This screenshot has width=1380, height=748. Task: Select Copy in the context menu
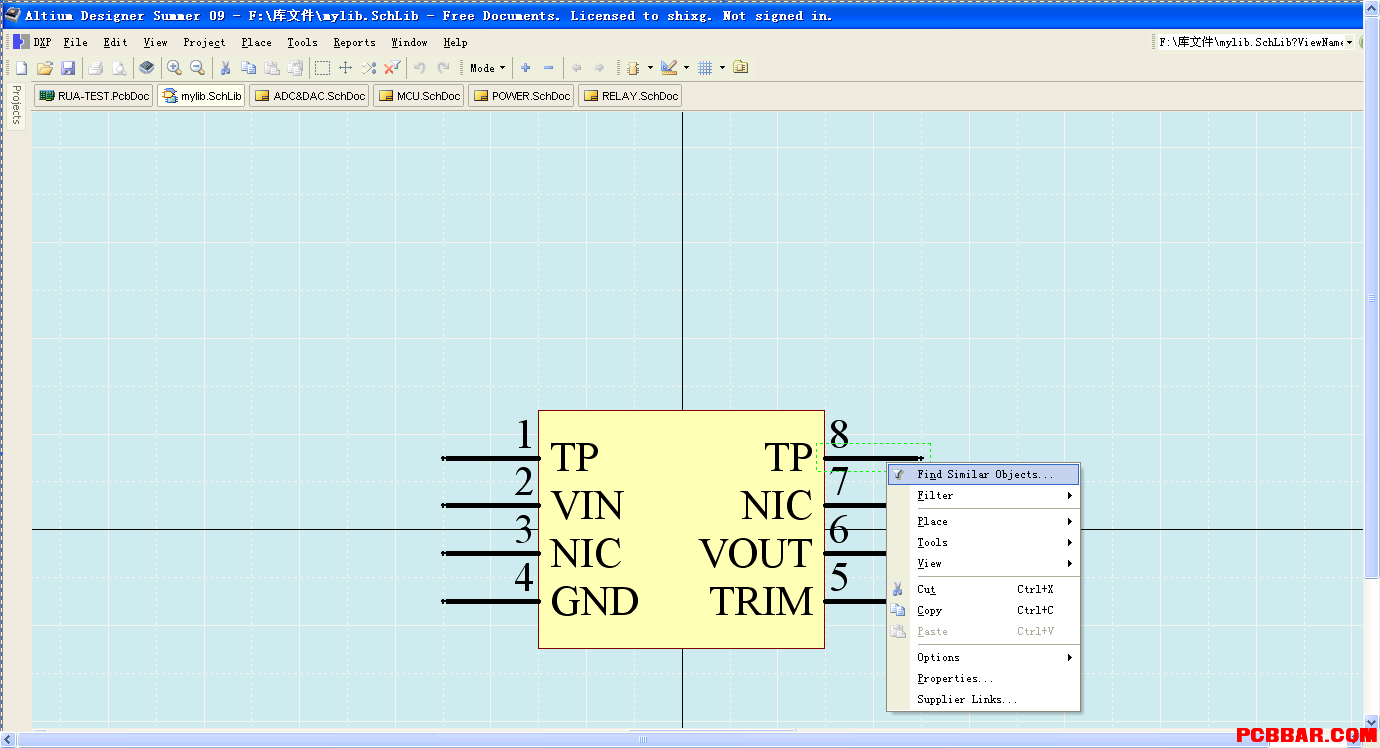click(984, 611)
